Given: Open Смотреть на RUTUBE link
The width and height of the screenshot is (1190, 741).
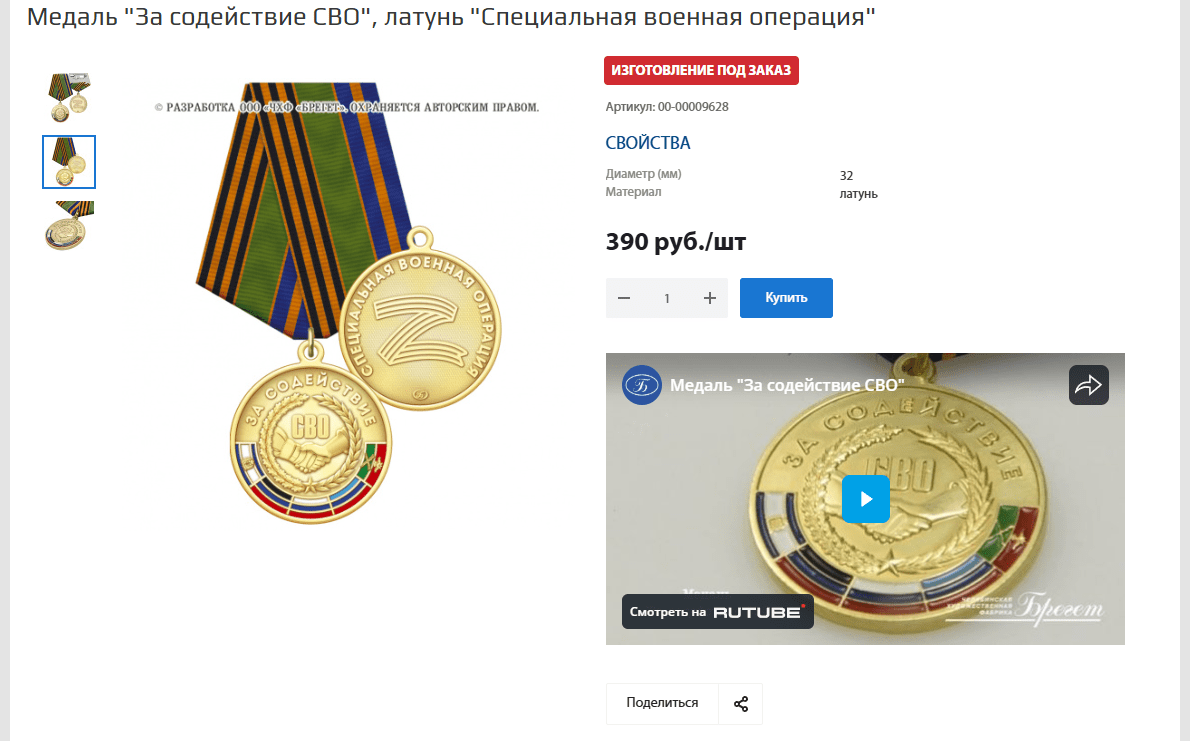Looking at the screenshot, I should (x=717, y=612).
